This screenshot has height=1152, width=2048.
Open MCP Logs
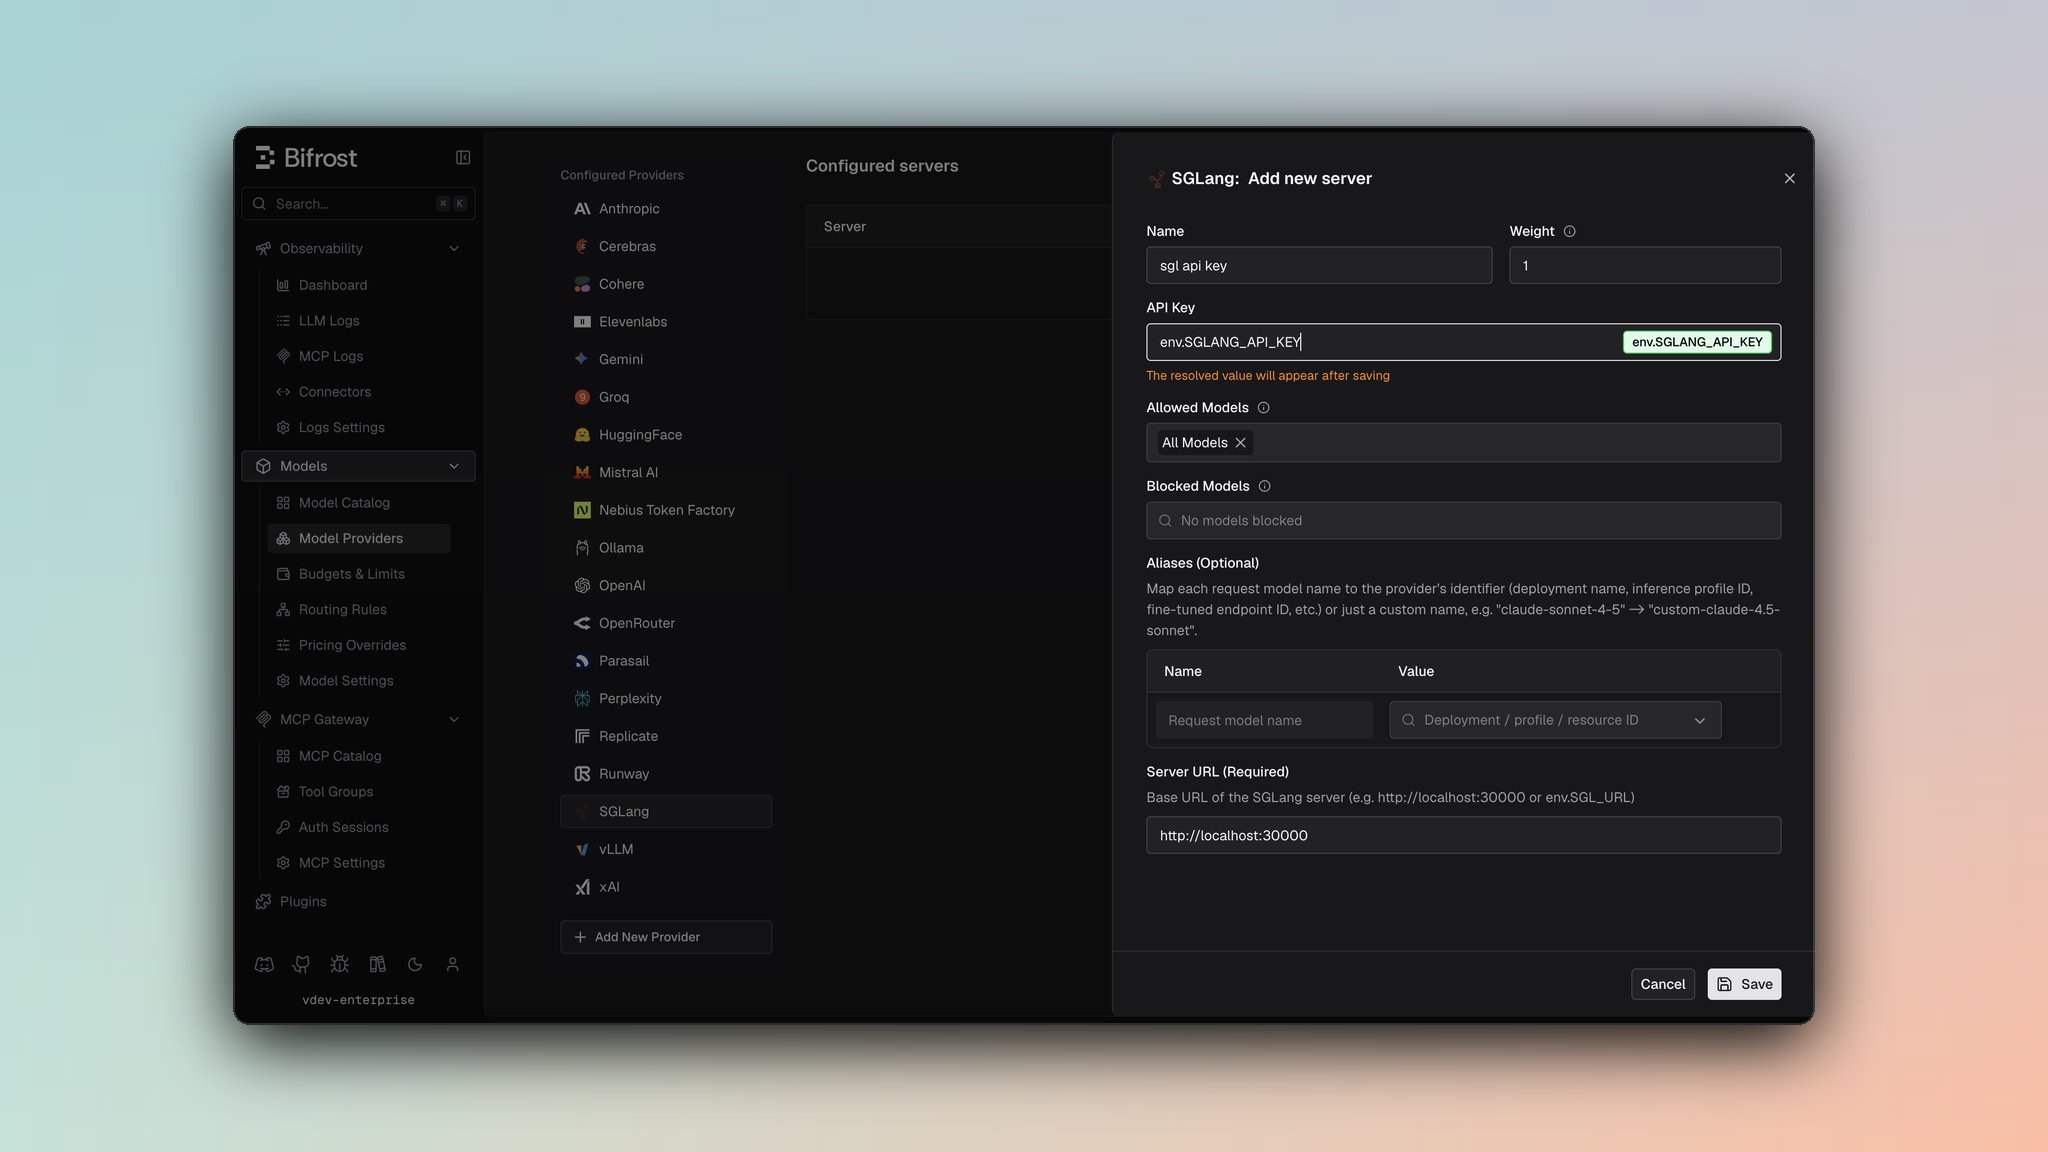pos(358,356)
